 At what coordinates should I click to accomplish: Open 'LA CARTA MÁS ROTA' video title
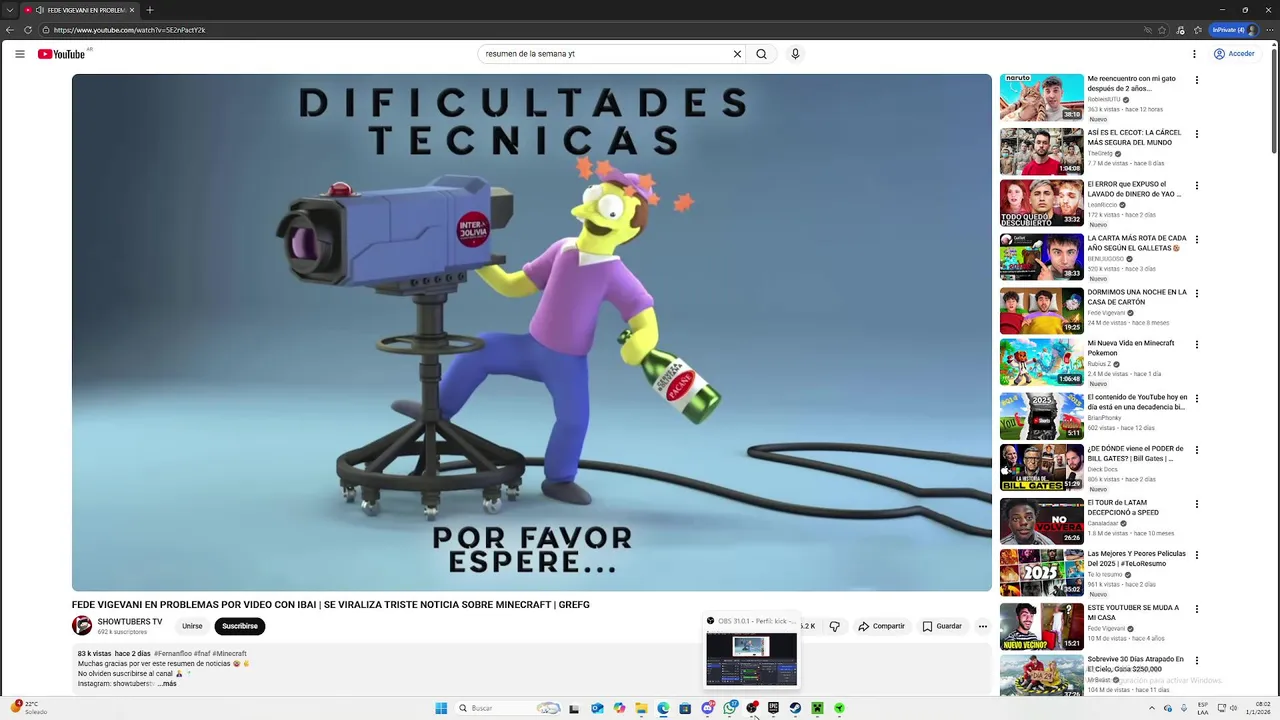[1137, 243]
